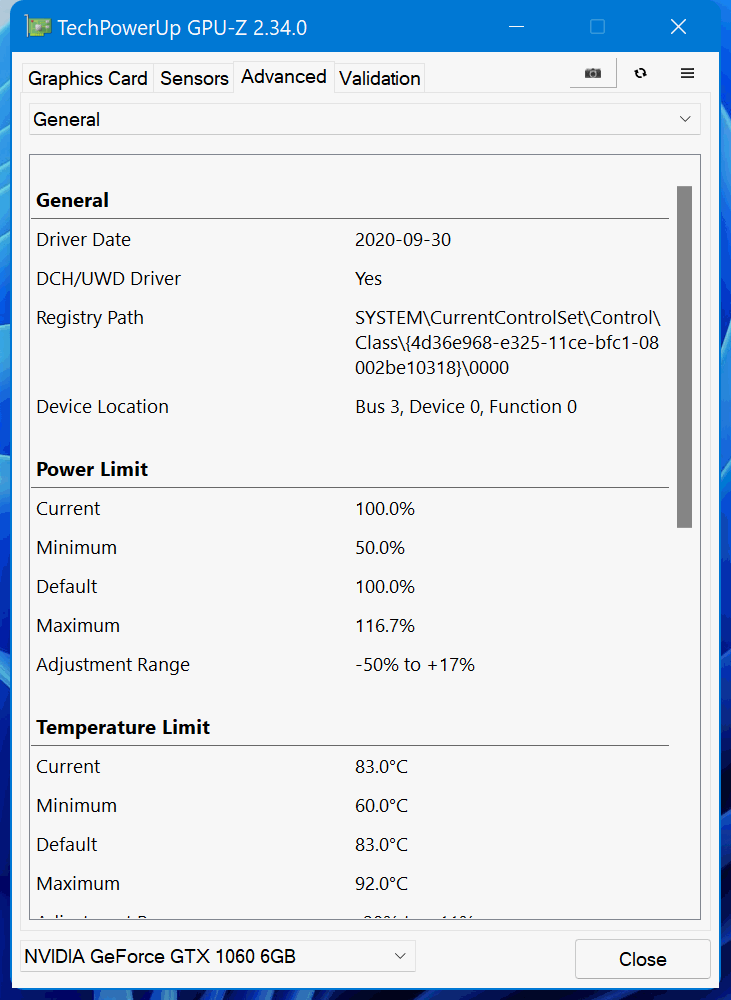This screenshot has width=731, height=1000.
Task: Minimize the GPU-Z window
Action: pos(517,27)
